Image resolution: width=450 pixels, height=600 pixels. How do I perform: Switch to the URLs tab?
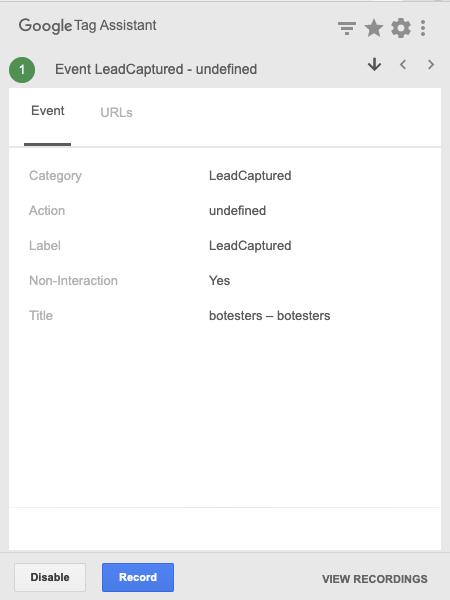coord(116,112)
